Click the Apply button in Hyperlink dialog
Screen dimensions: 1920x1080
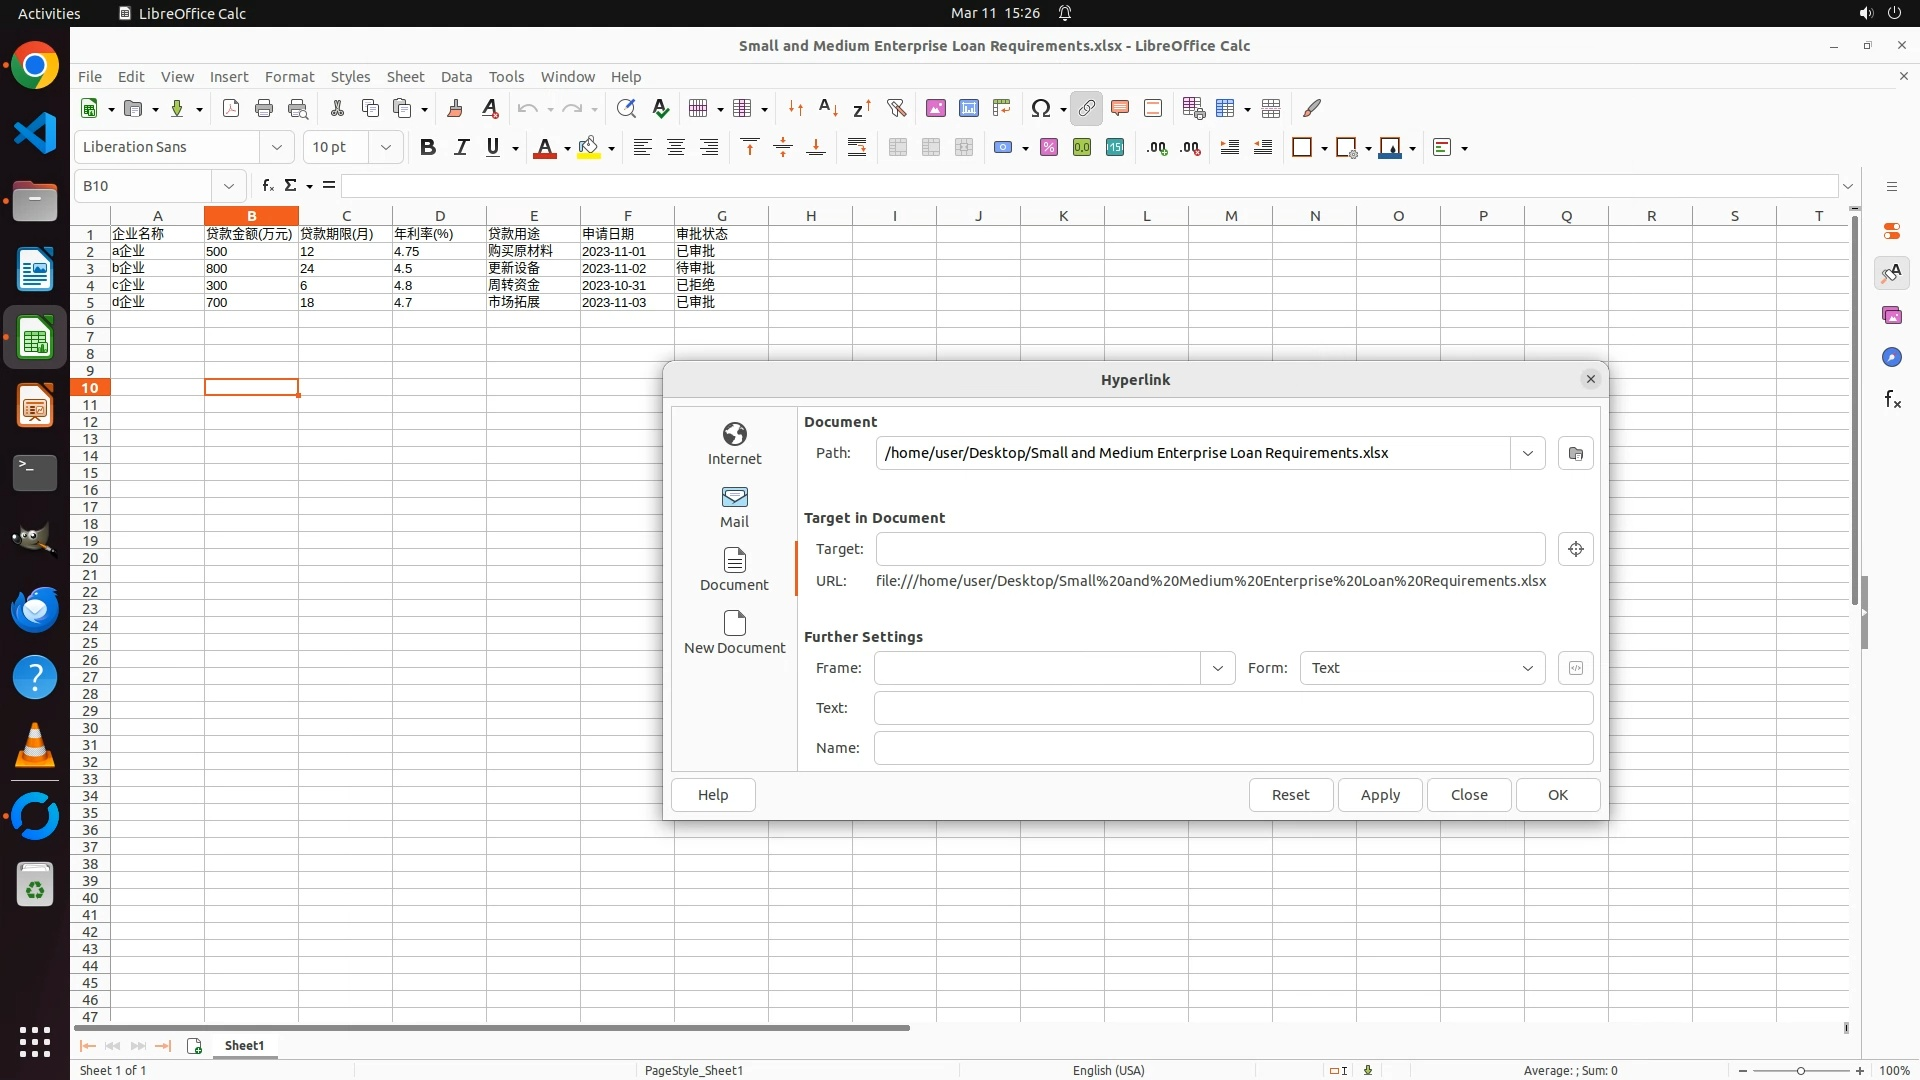[x=1379, y=795]
